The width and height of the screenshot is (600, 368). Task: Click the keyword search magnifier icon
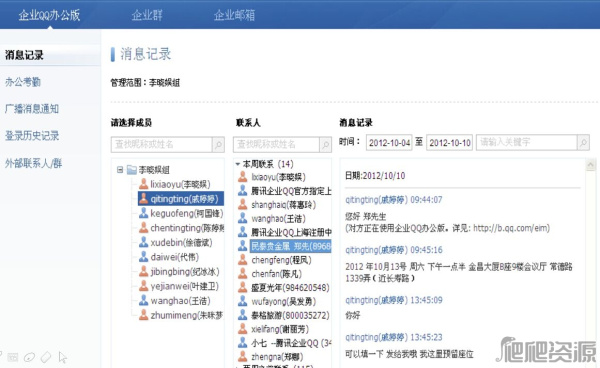pos(583,143)
